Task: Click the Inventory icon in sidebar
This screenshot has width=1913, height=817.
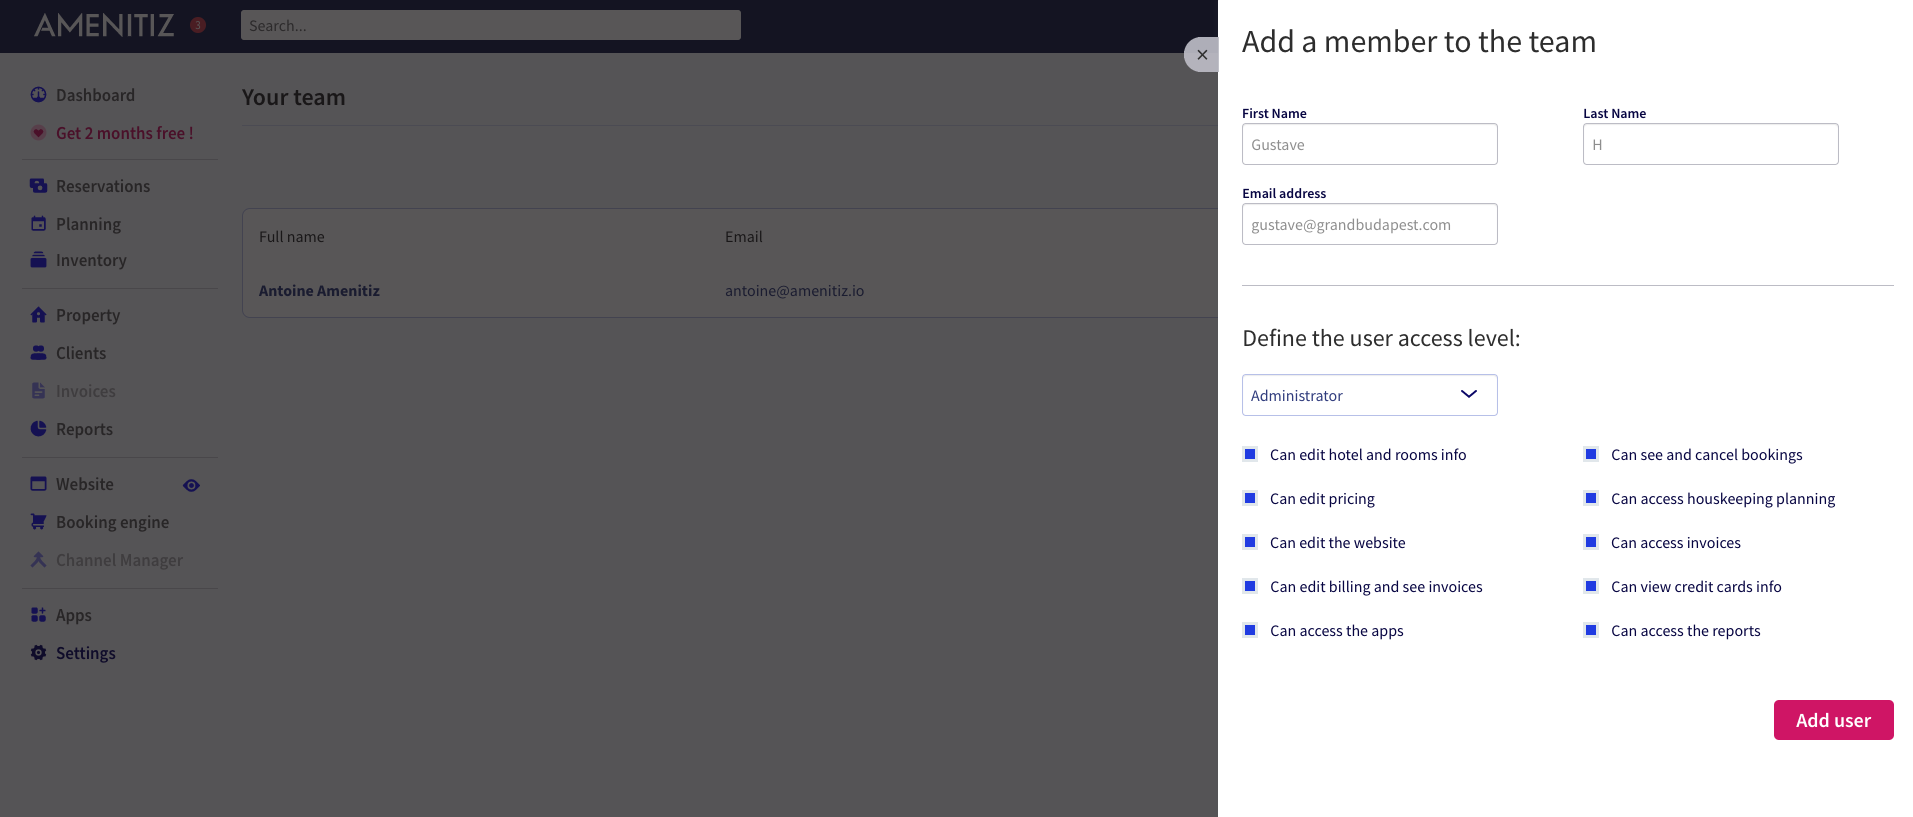Action: (x=38, y=260)
